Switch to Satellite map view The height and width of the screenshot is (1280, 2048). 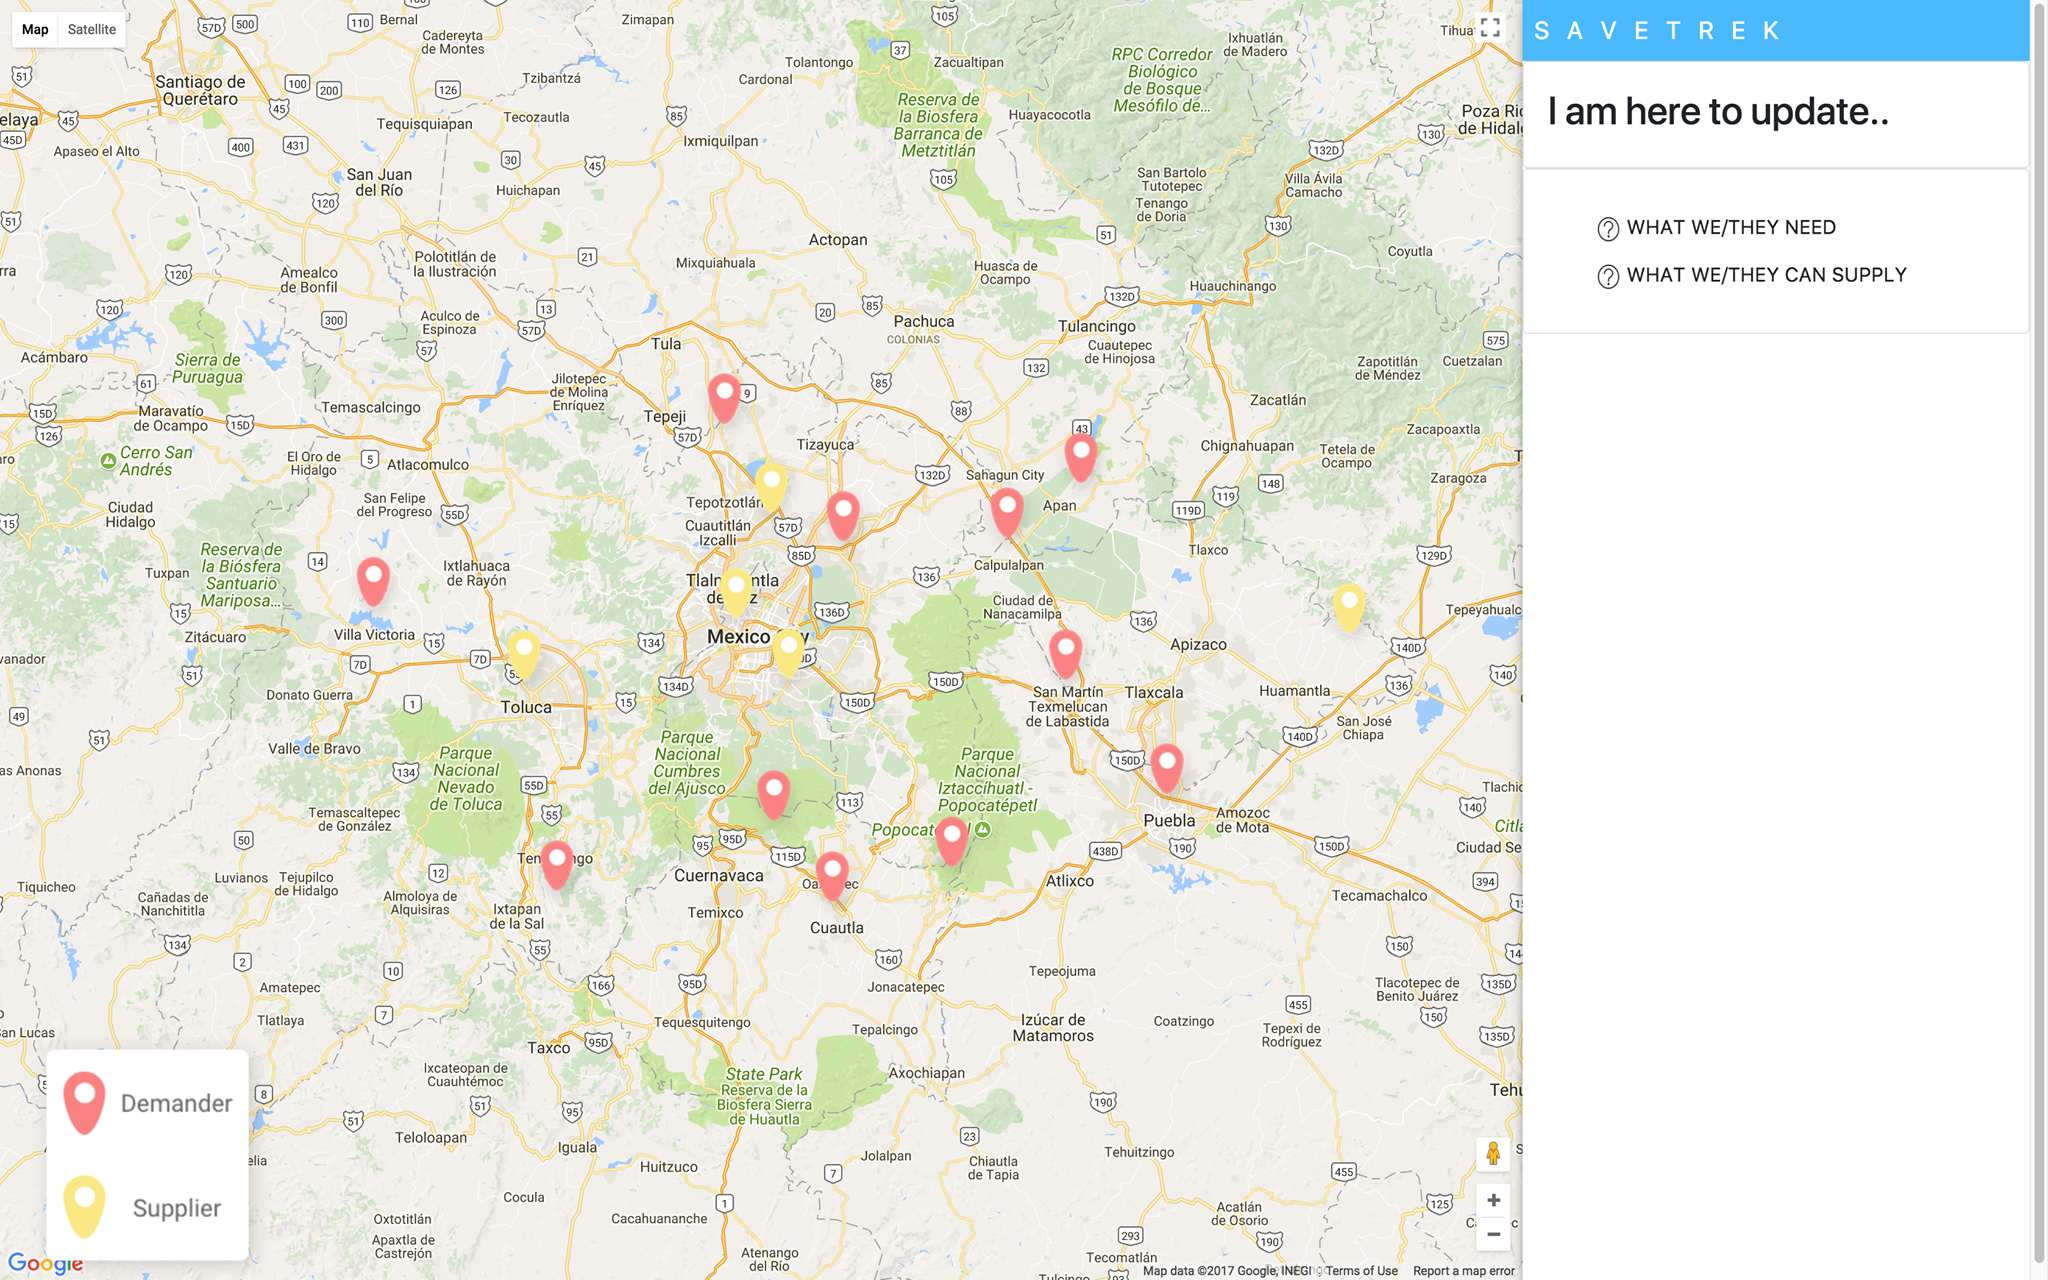pyautogui.click(x=91, y=29)
